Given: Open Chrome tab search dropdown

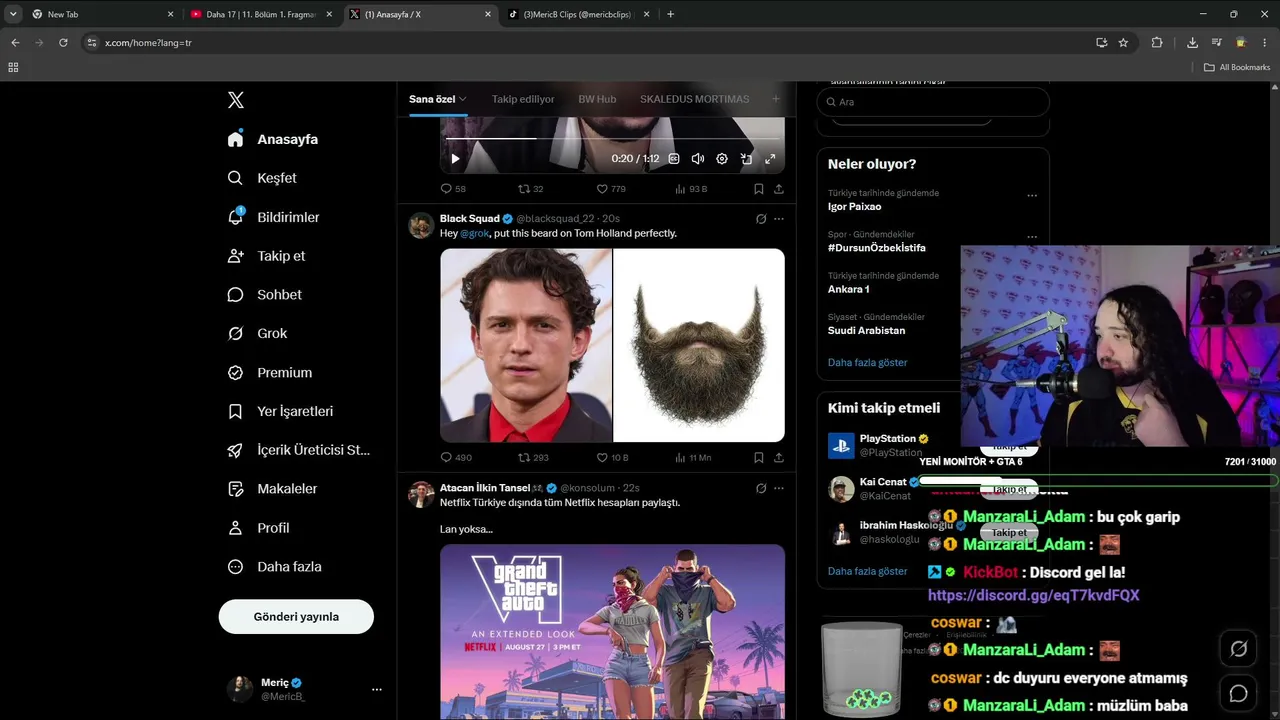Looking at the screenshot, I should point(13,14).
